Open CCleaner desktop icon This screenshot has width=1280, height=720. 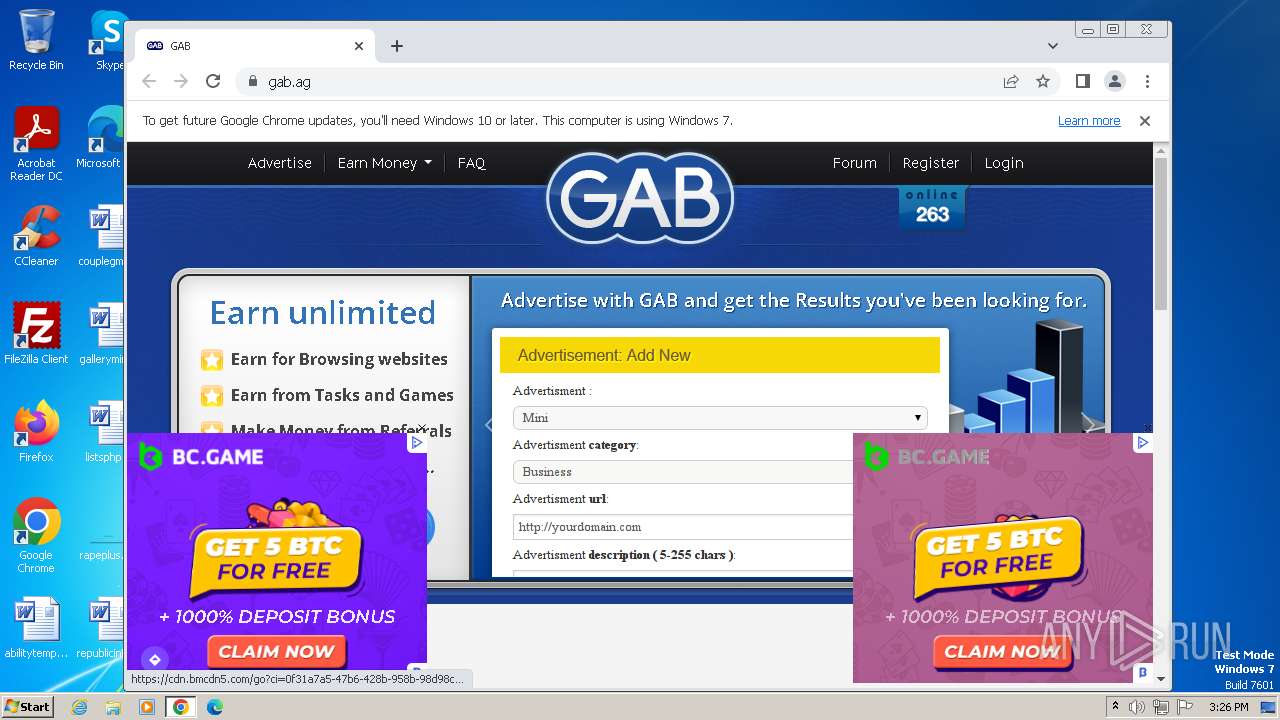[36, 237]
